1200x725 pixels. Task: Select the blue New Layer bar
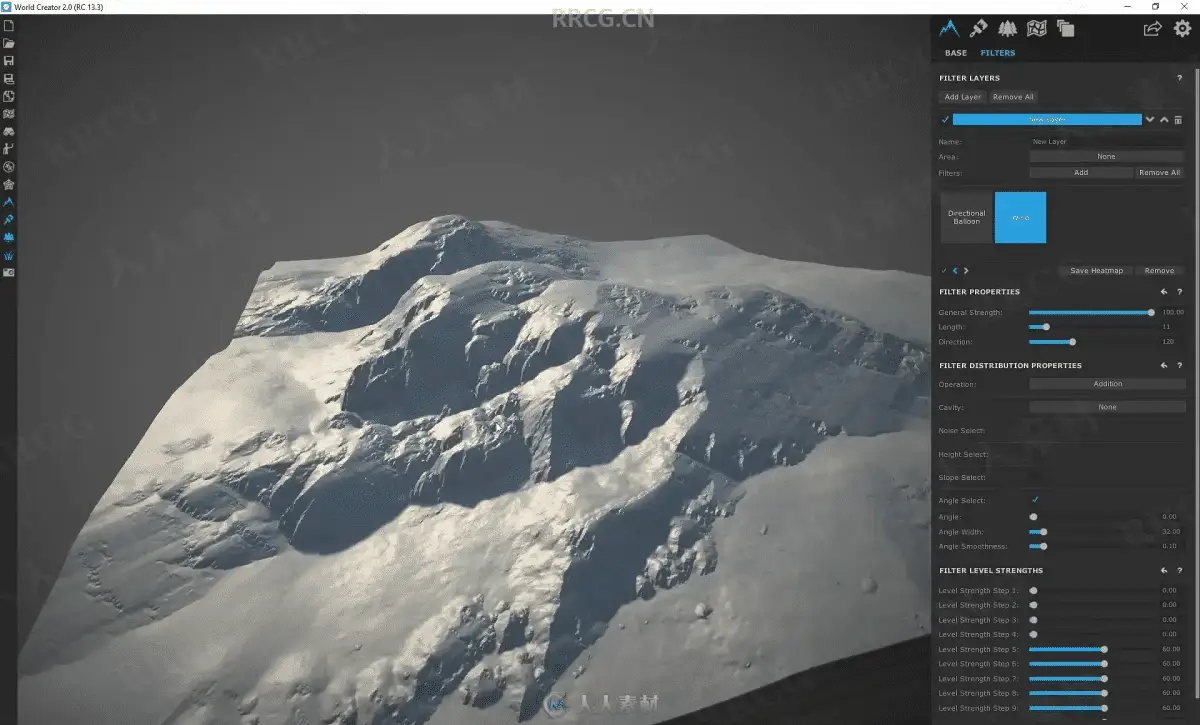pos(1046,120)
